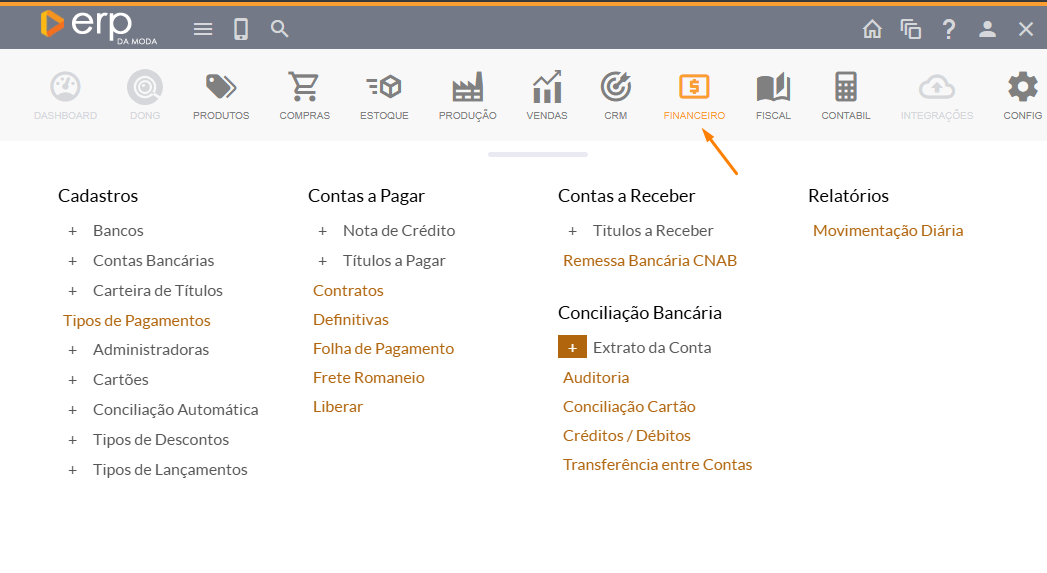This screenshot has width=1047, height=573.
Task: Open the Contabil calculator module
Action: 846,89
